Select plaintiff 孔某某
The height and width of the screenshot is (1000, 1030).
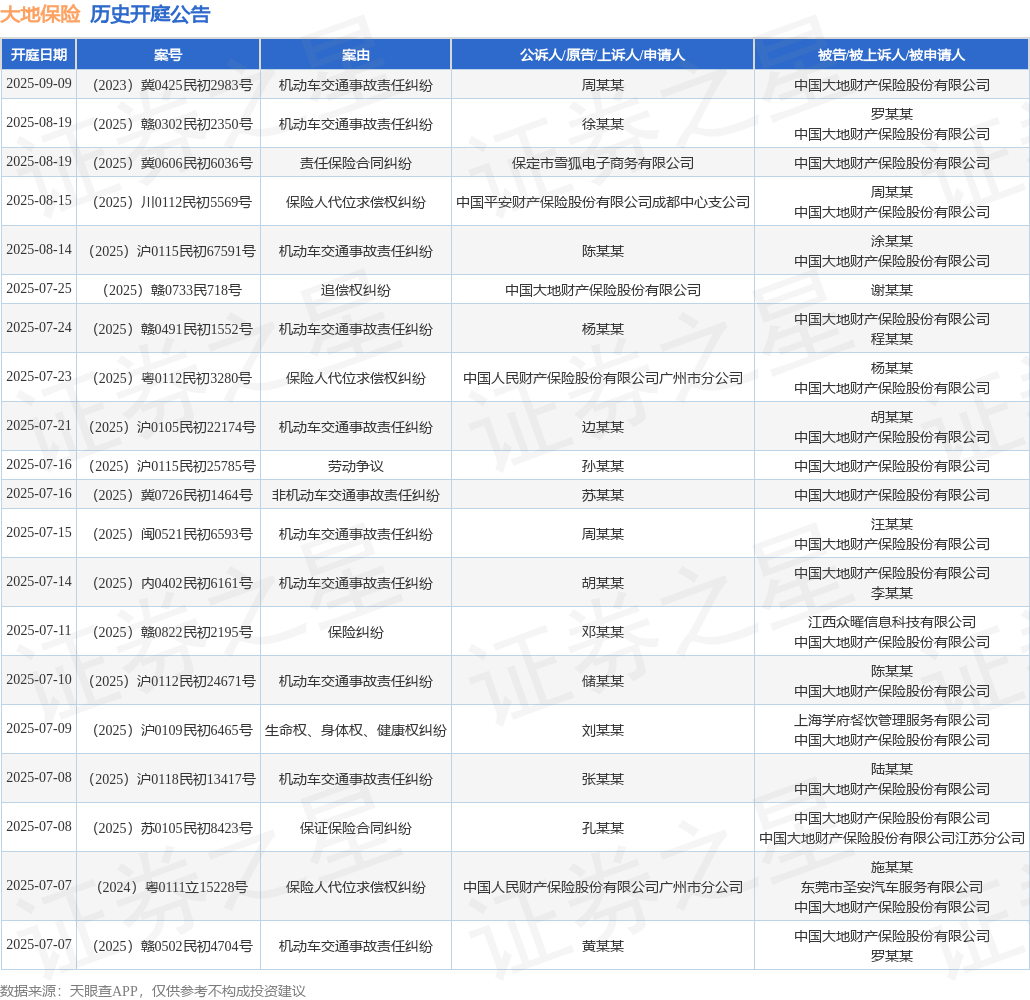(602, 828)
